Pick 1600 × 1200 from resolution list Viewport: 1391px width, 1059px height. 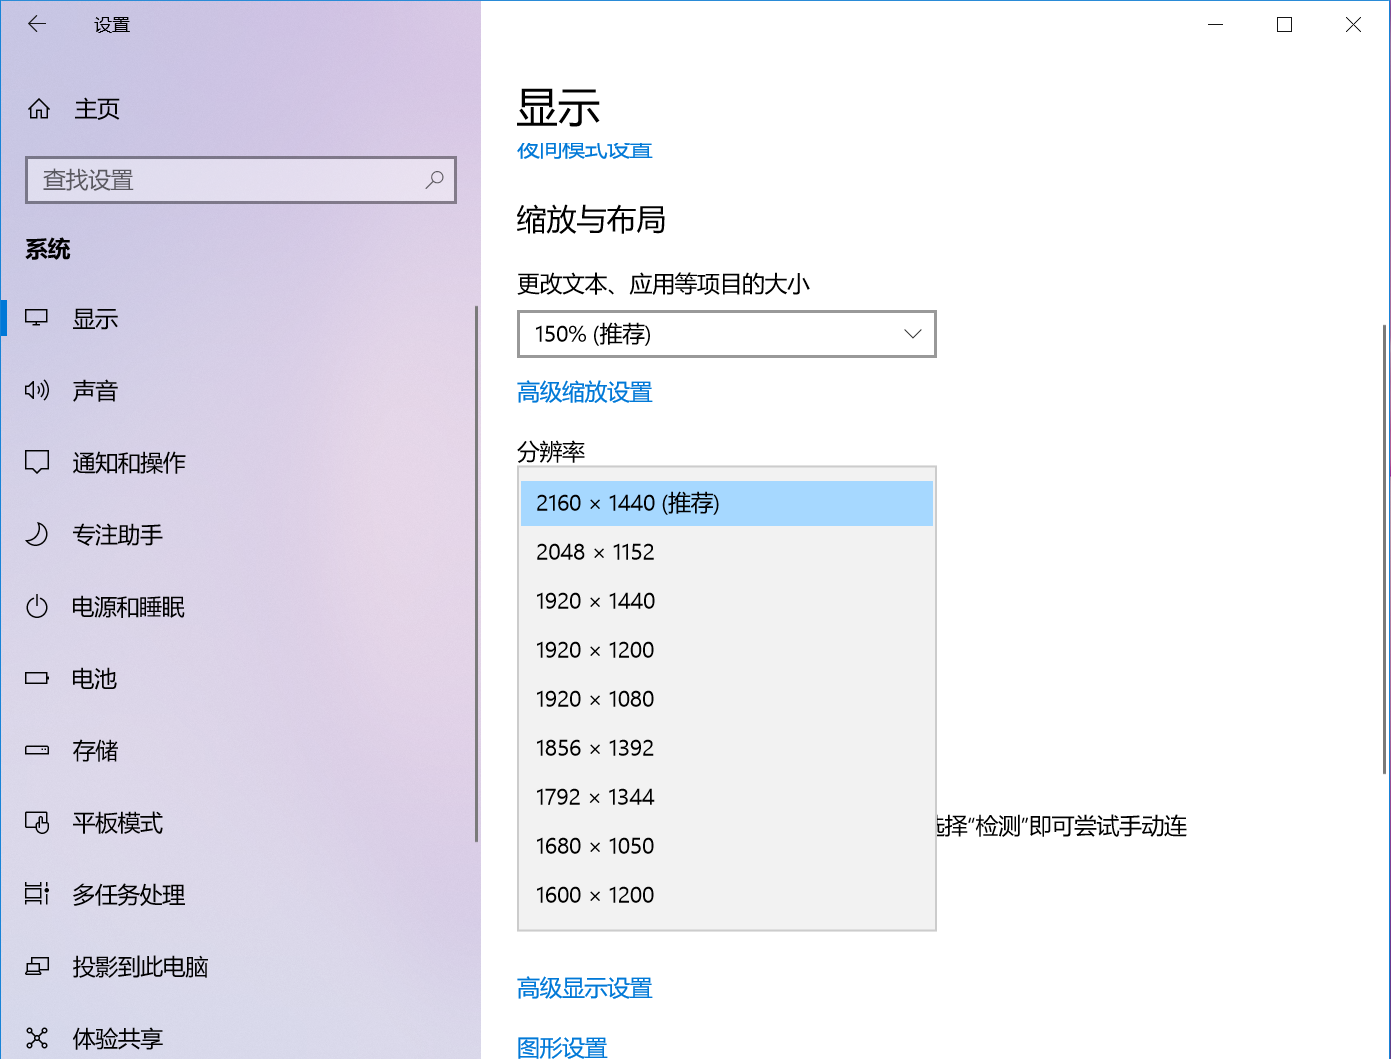pyautogui.click(x=595, y=895)
